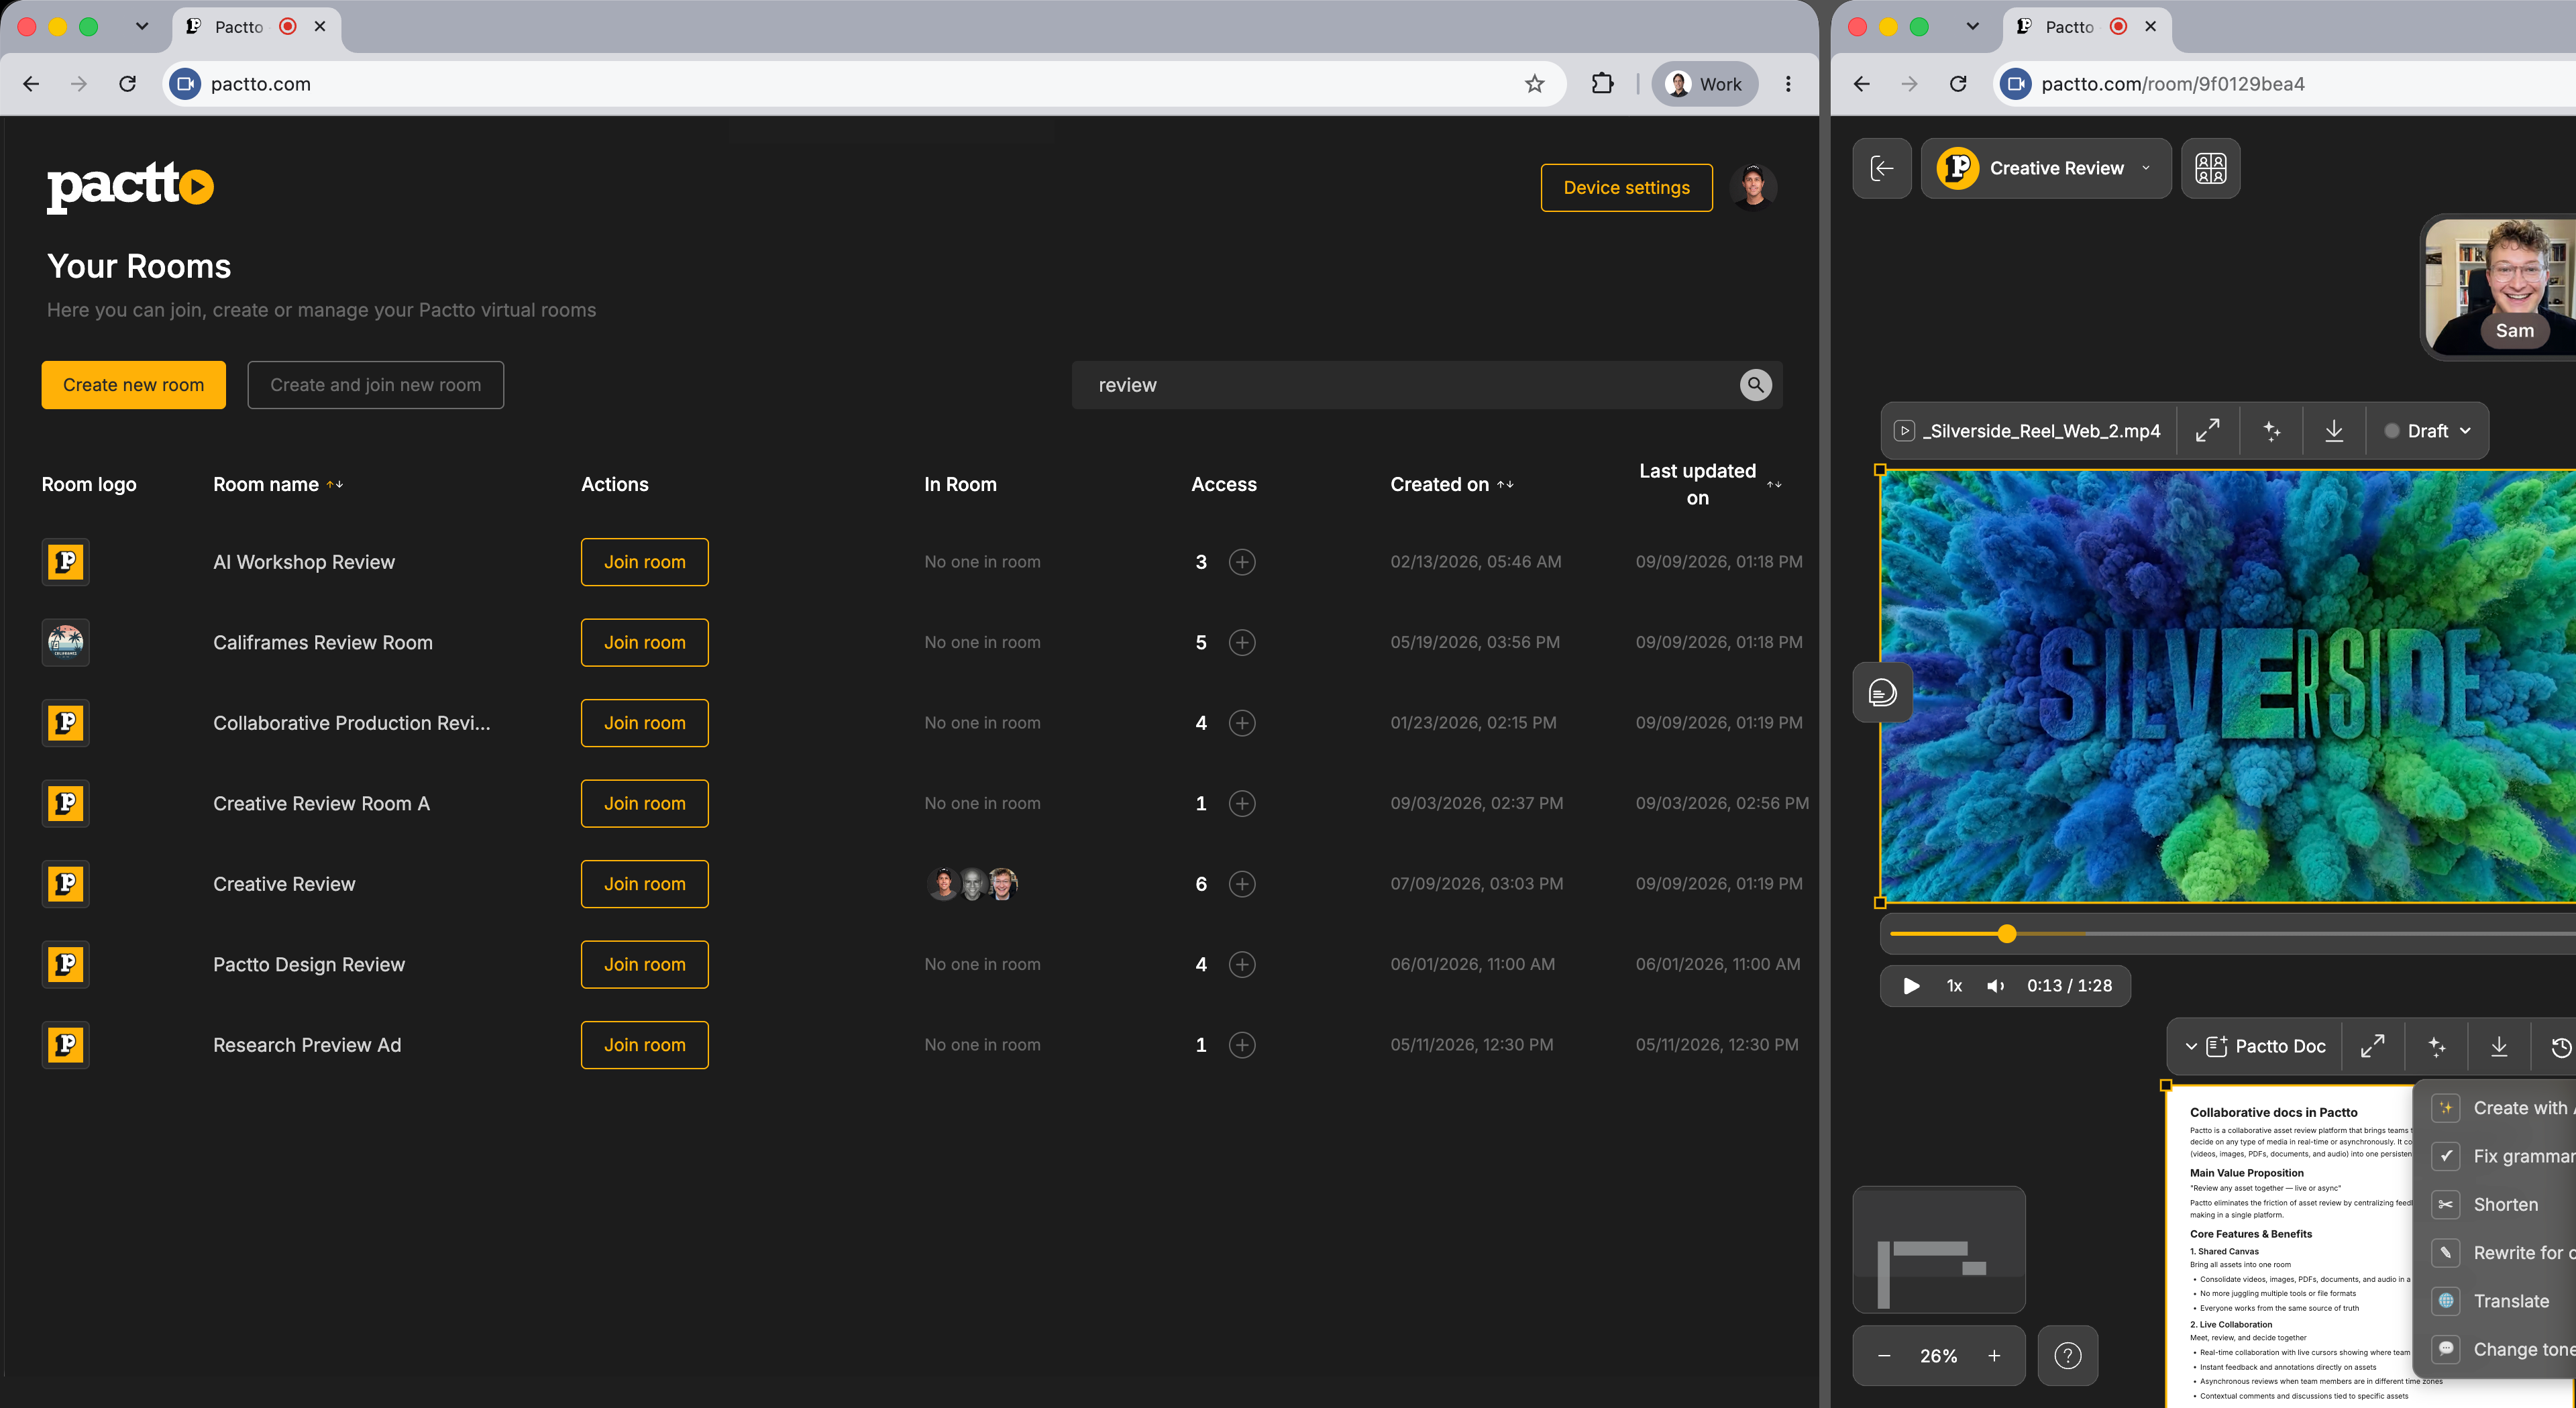The height and width of the screenshot is (1408, 2576).
Task: Select Rewrite option from the AI menu
Action: tap(2503, 1253)
